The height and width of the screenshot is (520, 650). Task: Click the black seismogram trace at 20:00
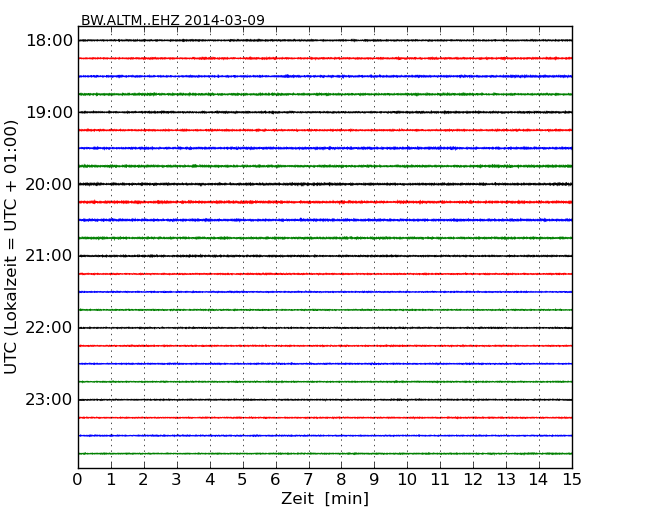click(x=325, y=184)
